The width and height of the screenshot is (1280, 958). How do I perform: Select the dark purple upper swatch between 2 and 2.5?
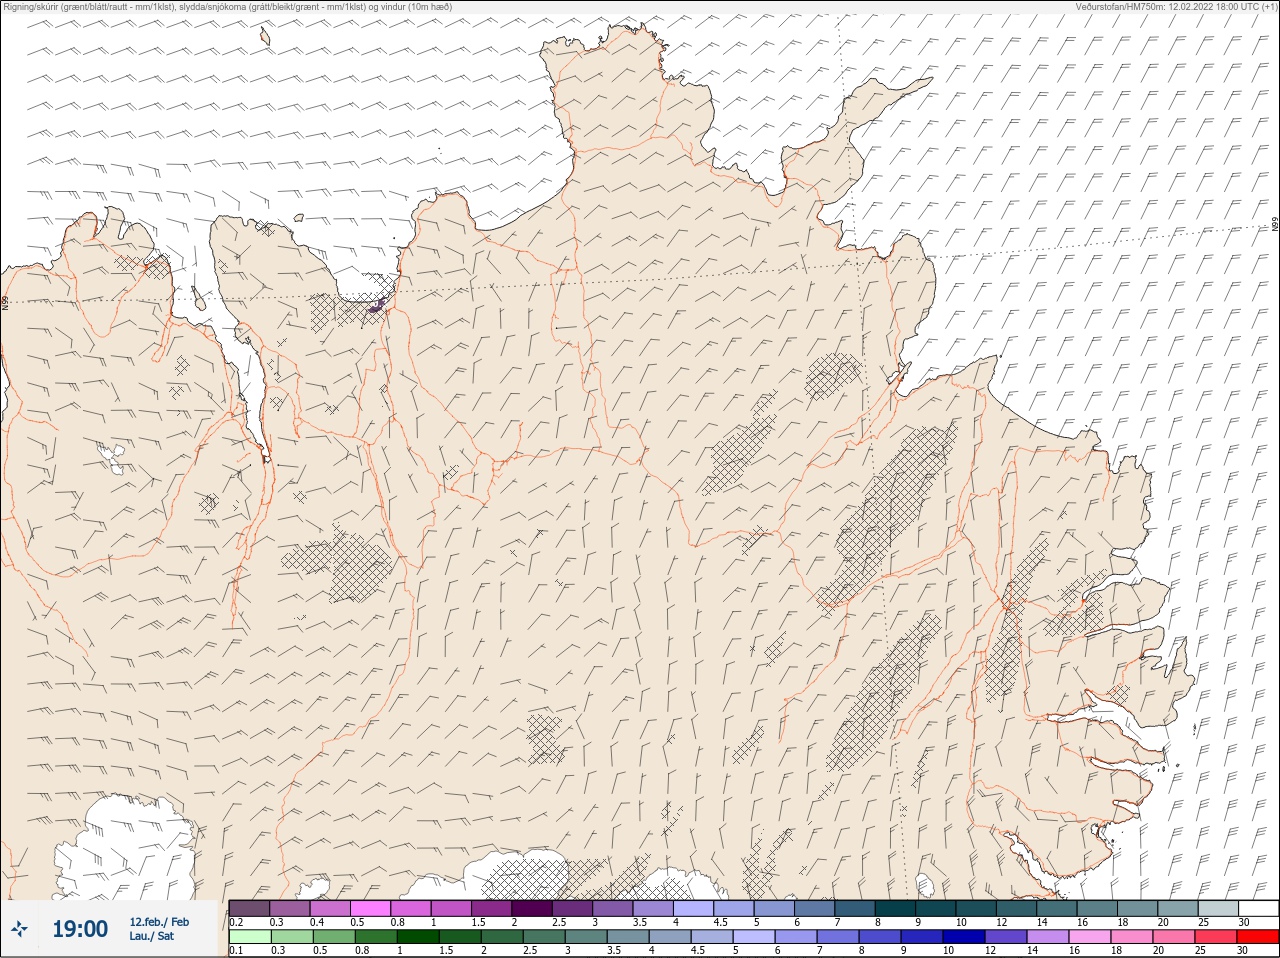coord(532,908)
